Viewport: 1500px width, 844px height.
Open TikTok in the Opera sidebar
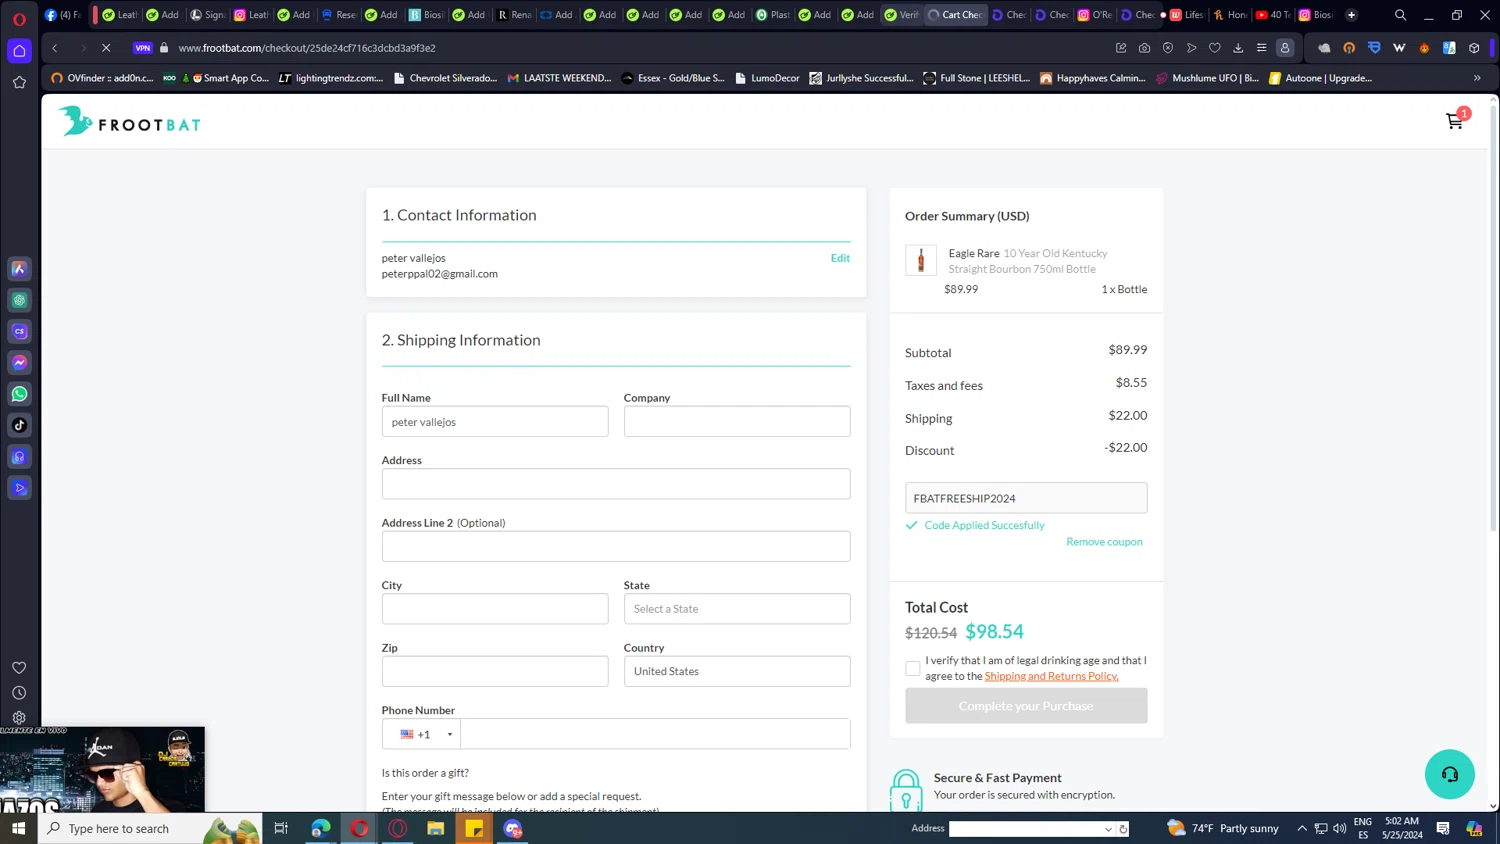19,425
